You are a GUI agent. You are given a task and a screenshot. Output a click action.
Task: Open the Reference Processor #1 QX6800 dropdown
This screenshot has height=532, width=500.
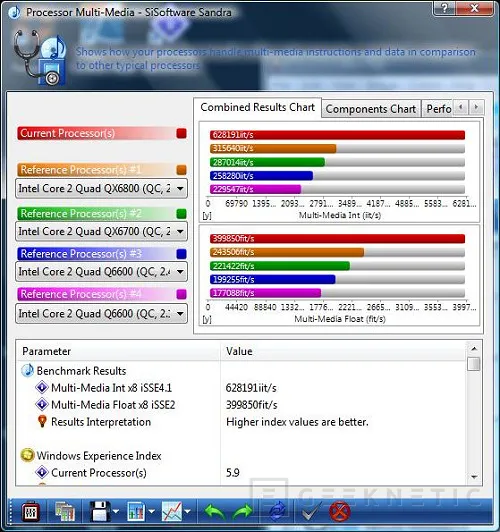[x=101, y=188]
